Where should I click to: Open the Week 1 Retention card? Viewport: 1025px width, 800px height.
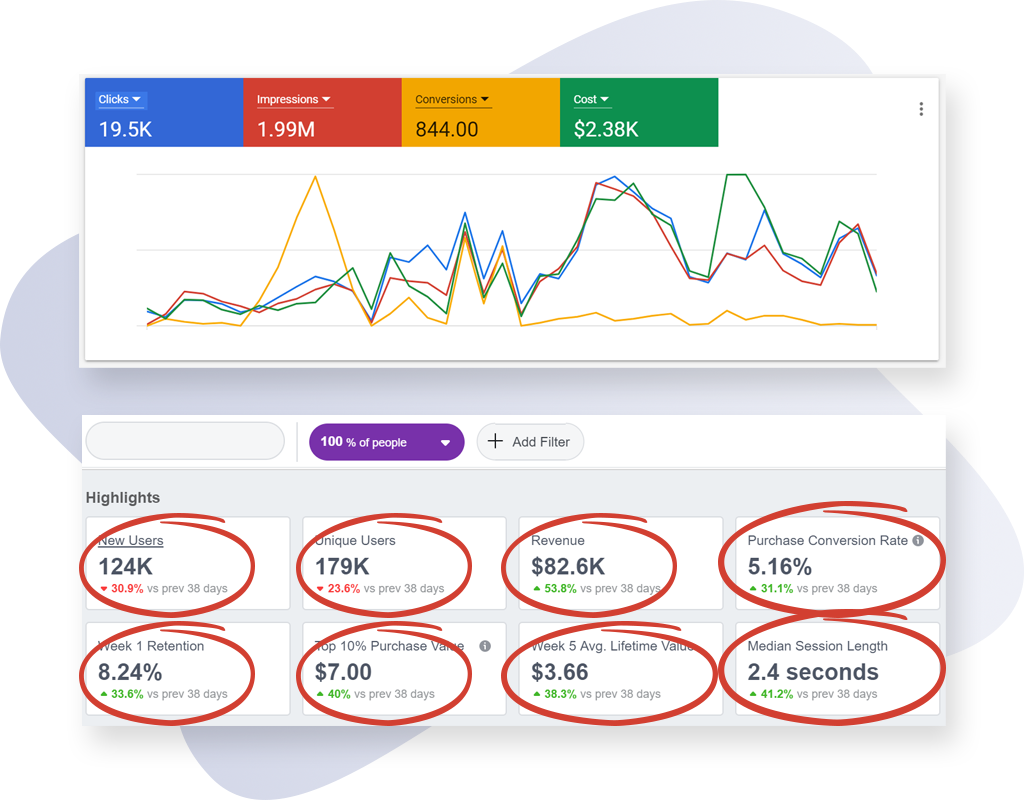click(x=188, y=669)
